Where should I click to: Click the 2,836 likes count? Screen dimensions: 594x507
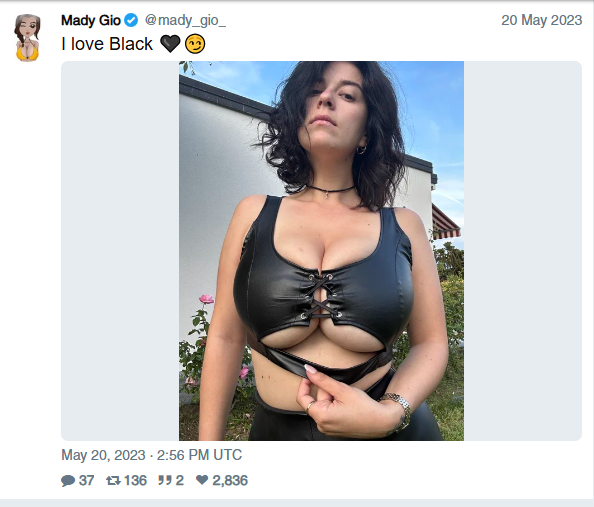(230, 480)
